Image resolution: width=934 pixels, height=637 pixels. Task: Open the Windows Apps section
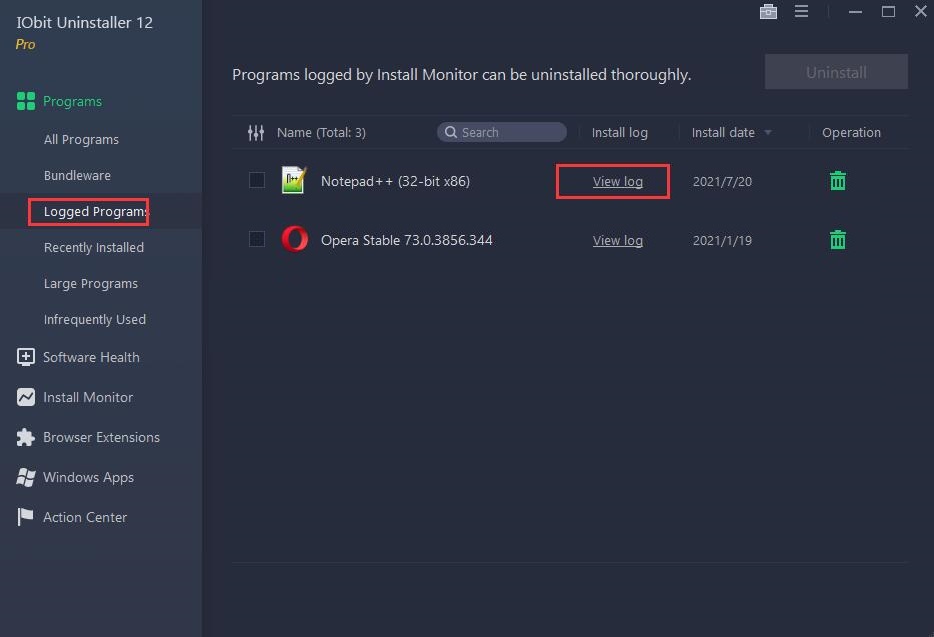click(x=89, y=477)
